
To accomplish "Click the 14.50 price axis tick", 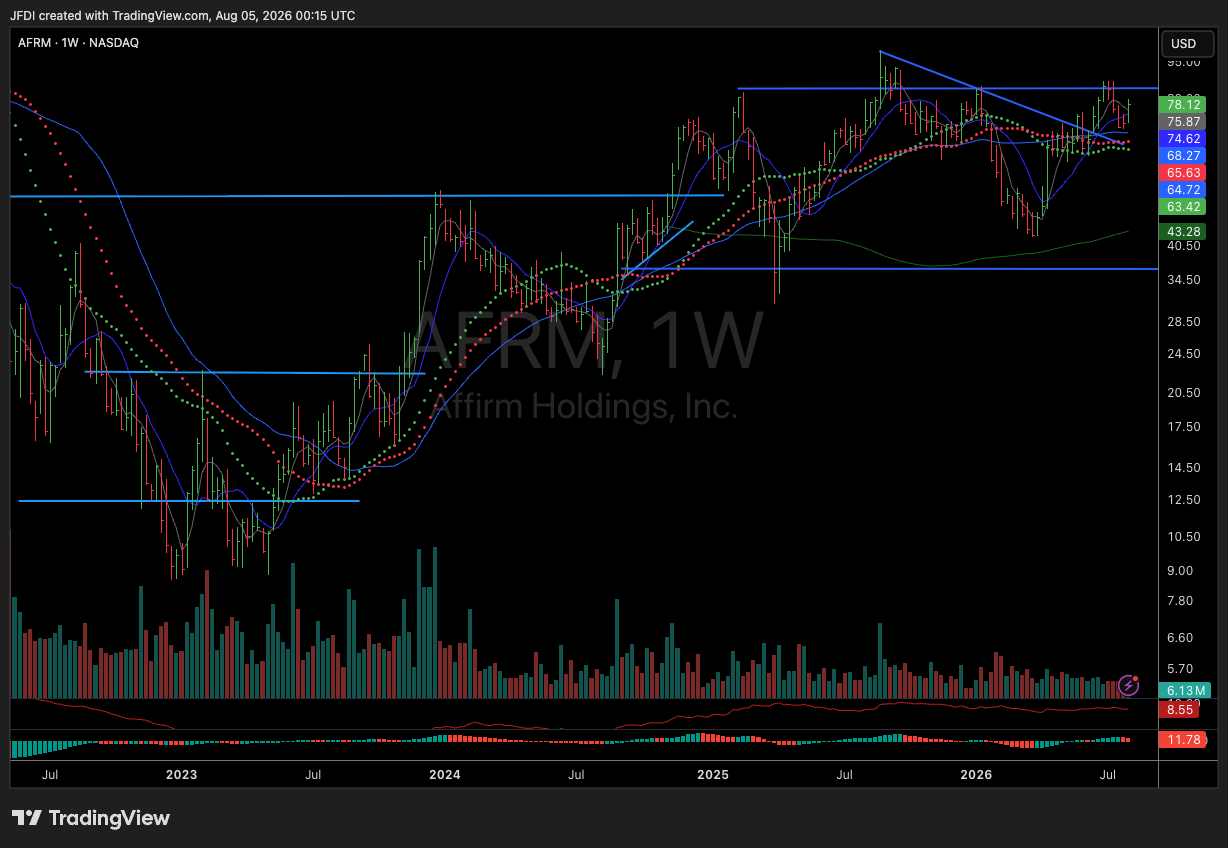I will click(x=1183, y=468).
